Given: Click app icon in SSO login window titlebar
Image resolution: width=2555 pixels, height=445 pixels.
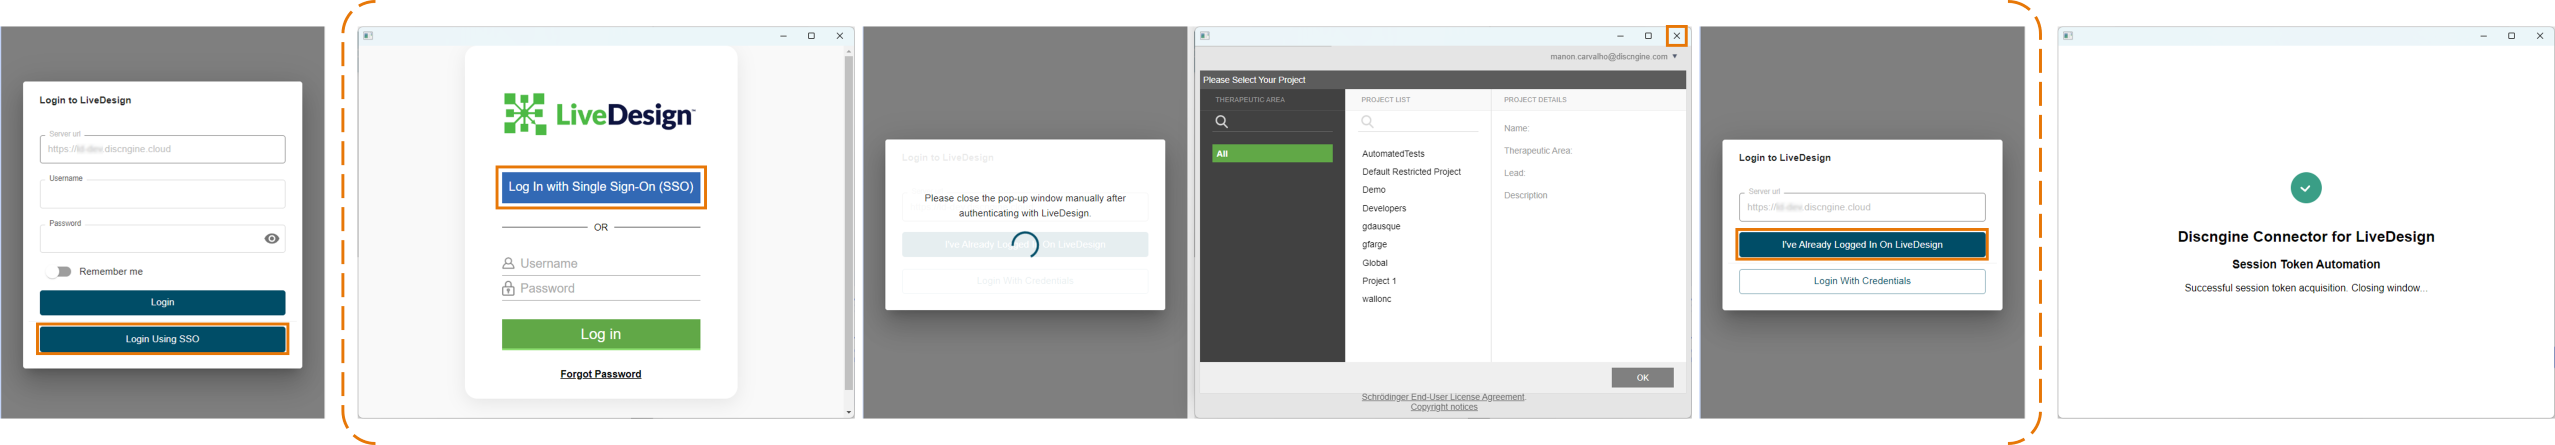Looking at the screenshot, I should pyautogui.click(x=368, y=36).
